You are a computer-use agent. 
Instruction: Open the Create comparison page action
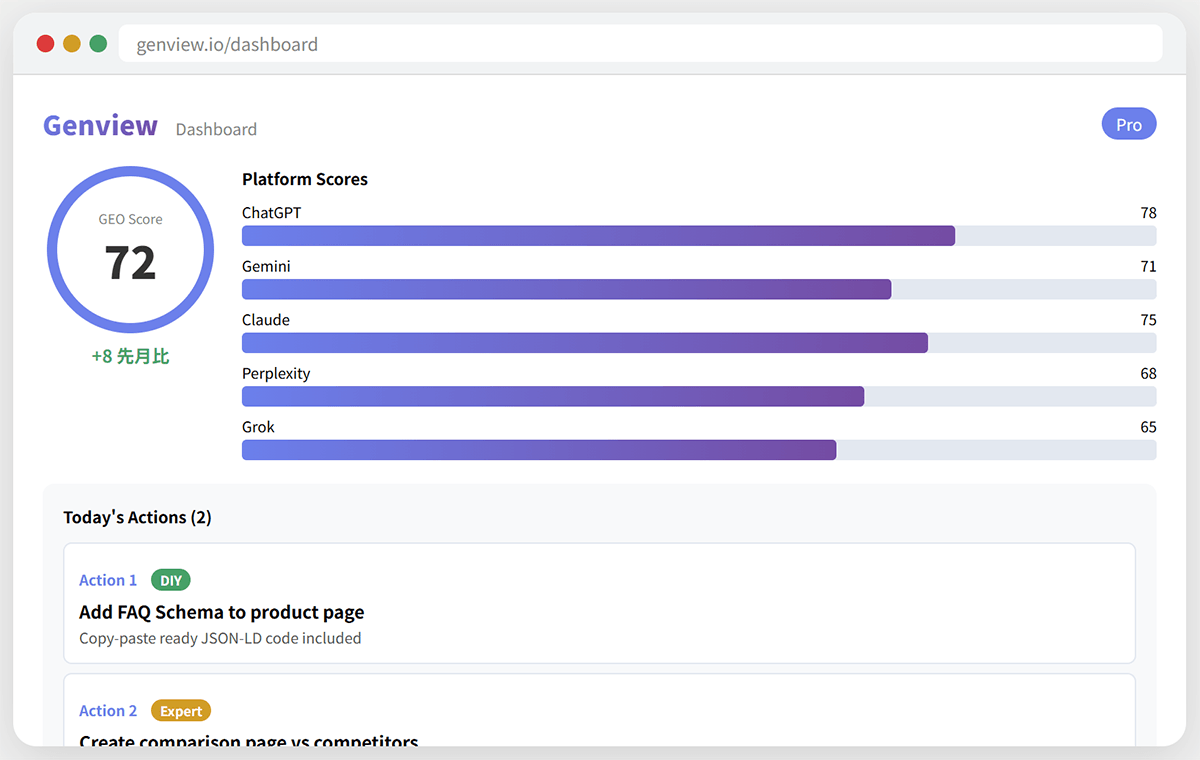pos(598,738)
